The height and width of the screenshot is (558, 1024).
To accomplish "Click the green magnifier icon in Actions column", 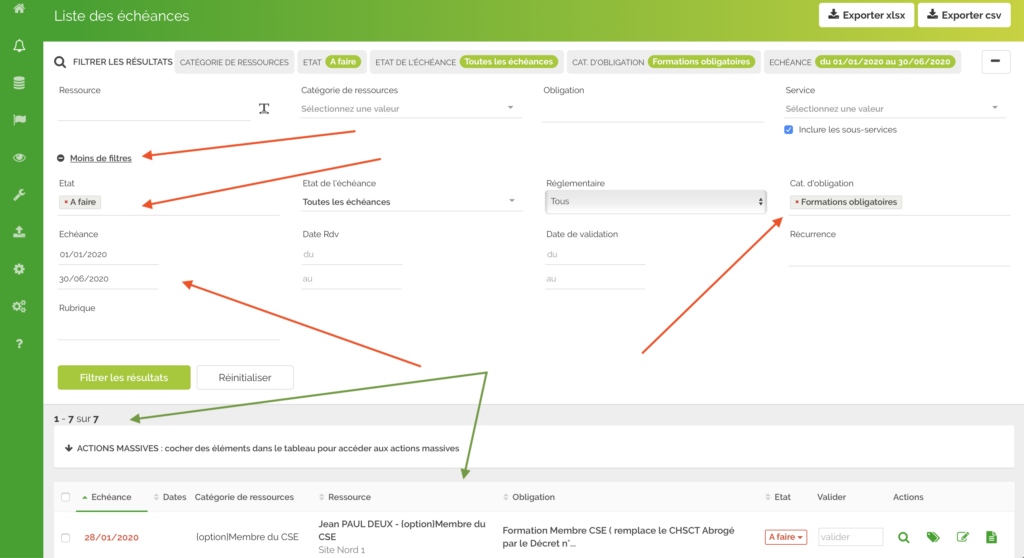I will (904, 537).
